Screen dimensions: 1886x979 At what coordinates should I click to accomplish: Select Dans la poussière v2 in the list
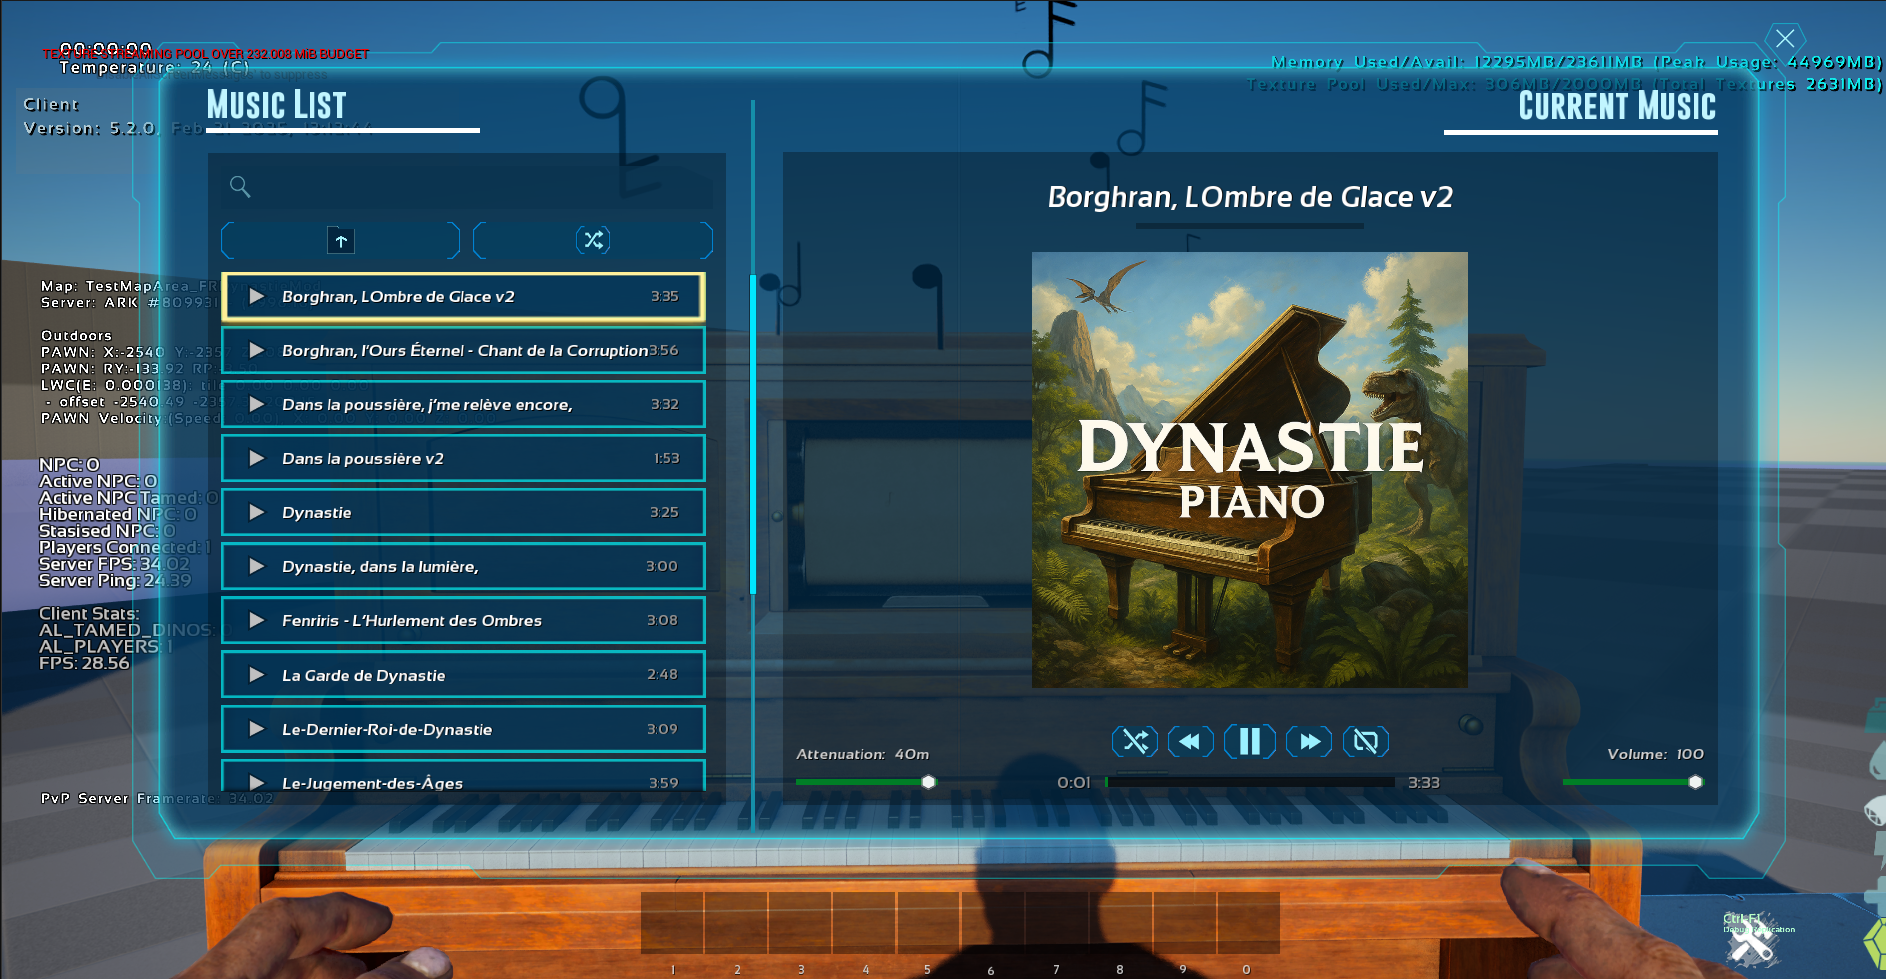click(462, 458)
